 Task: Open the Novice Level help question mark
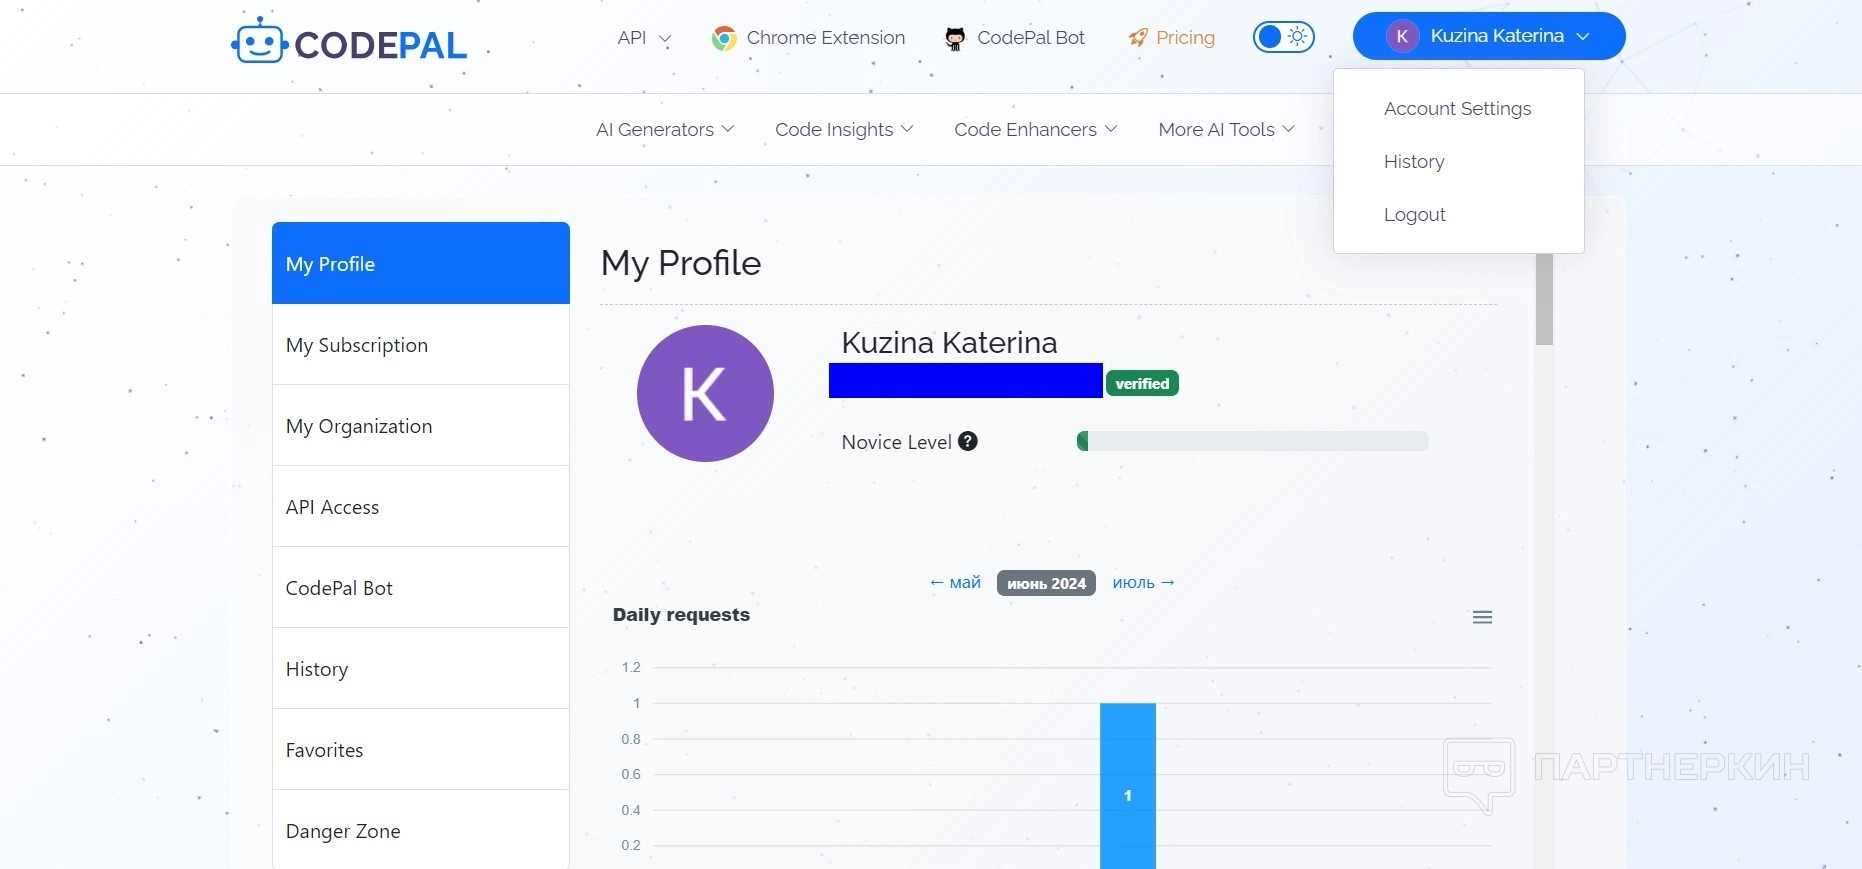coord(968,441)
